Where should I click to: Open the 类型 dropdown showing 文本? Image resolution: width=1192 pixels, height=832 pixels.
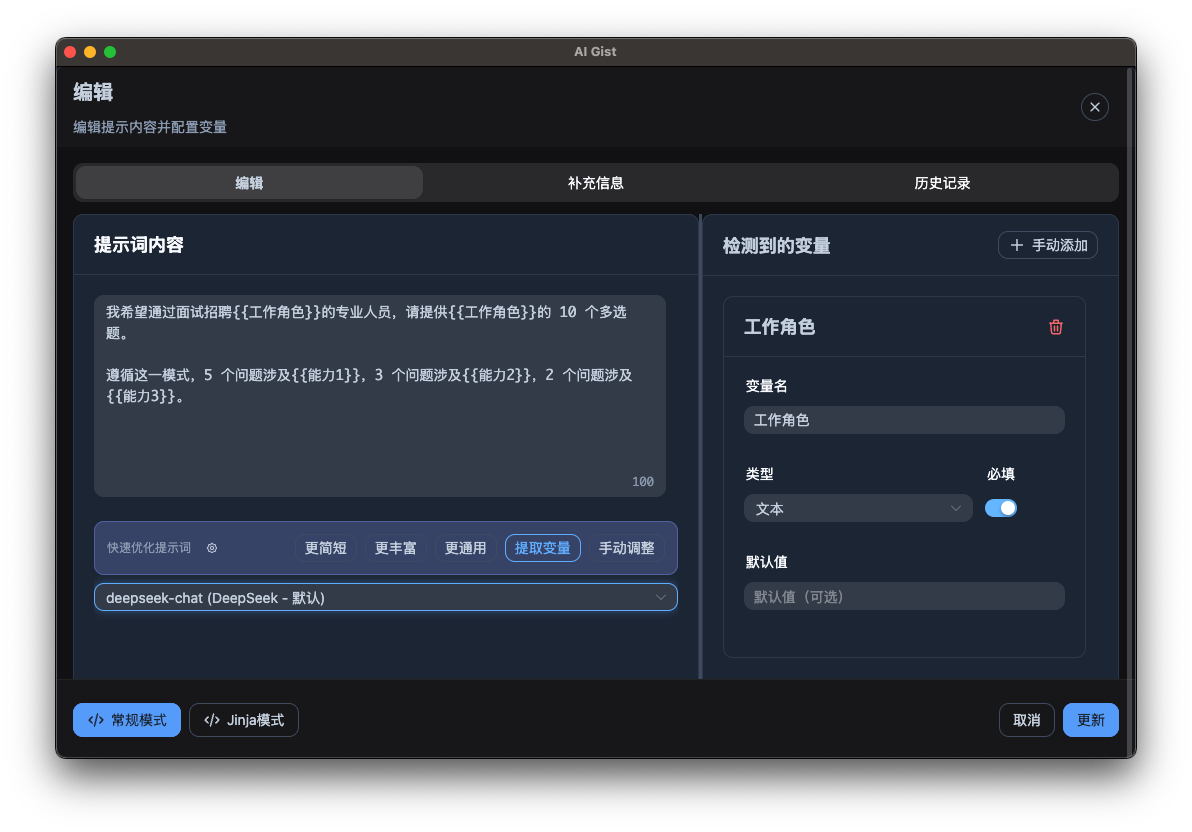click(858, 508)
